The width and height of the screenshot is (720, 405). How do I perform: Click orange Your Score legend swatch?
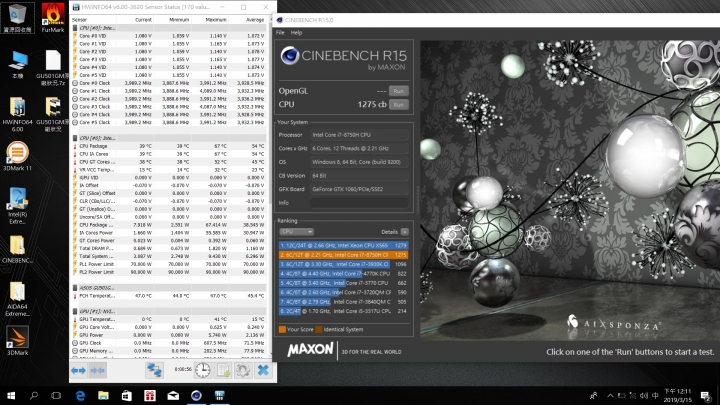point(282,329)
